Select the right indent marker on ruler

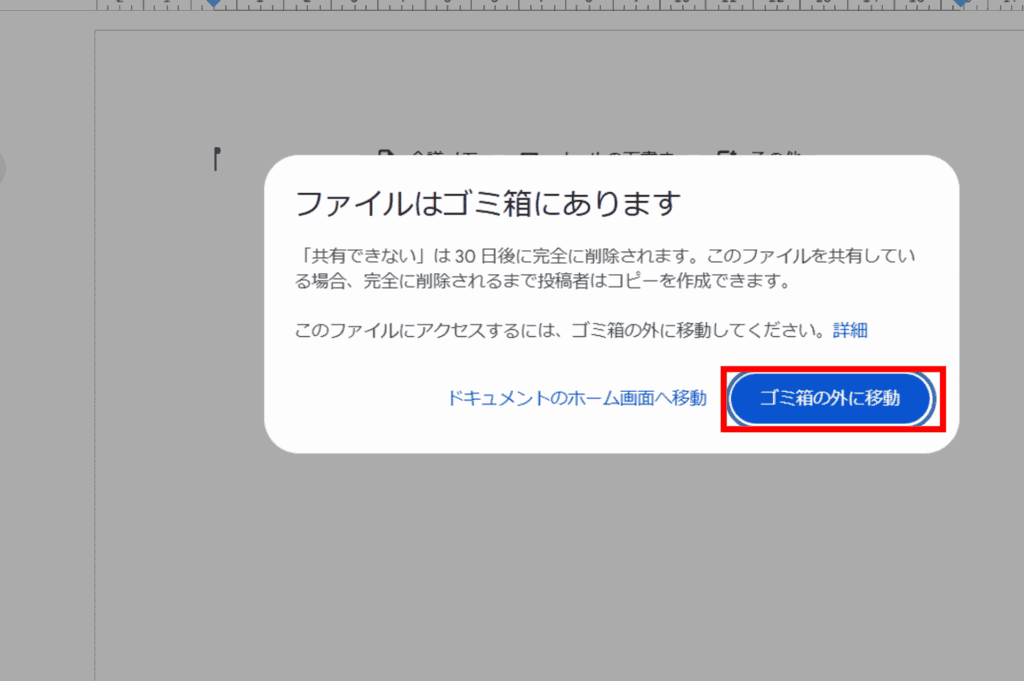[x=961, y=4]
